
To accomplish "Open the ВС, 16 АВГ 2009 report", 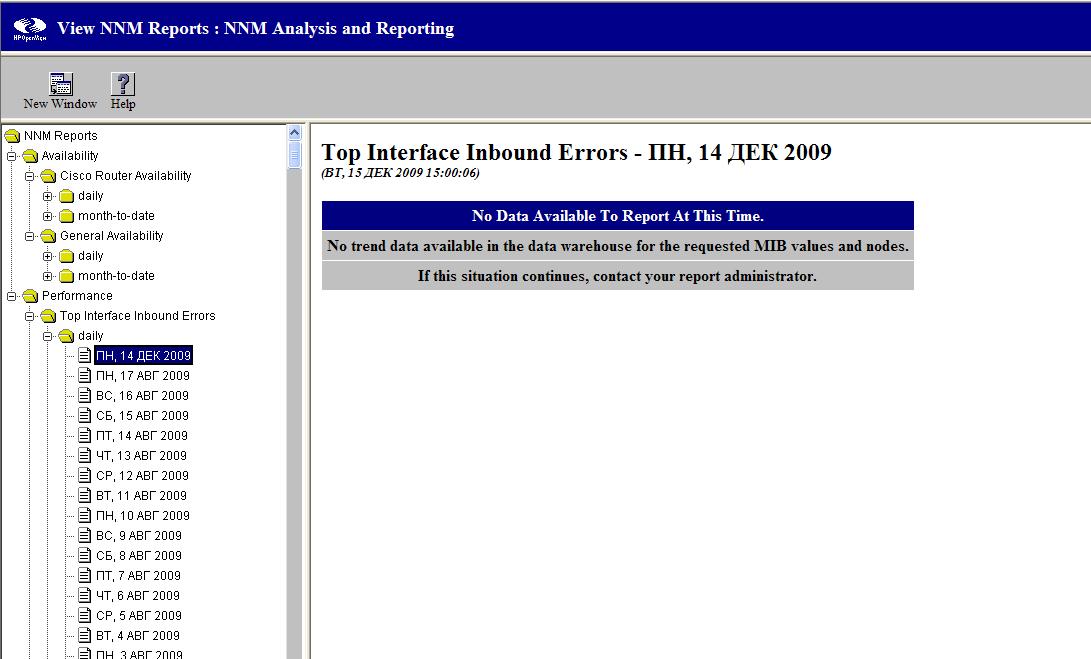I will tap(142, 396).
